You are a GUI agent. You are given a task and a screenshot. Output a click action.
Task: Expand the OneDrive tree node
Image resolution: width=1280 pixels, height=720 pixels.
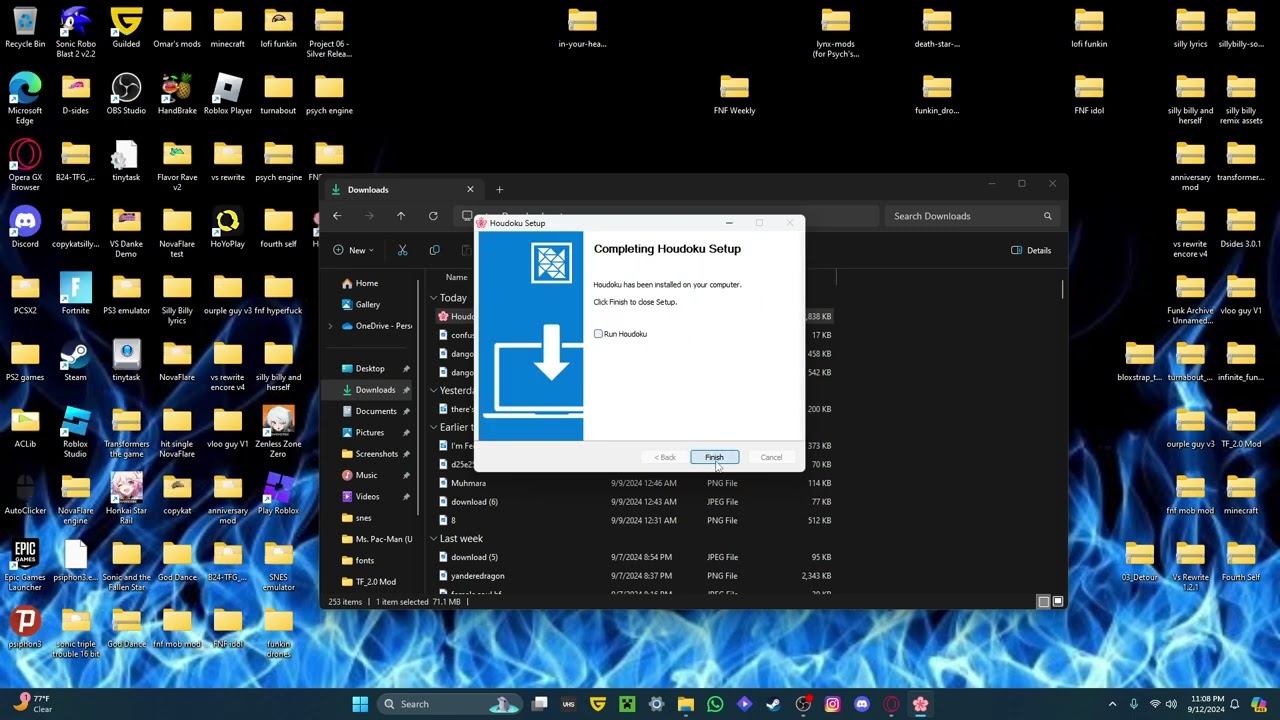[330, 326]
